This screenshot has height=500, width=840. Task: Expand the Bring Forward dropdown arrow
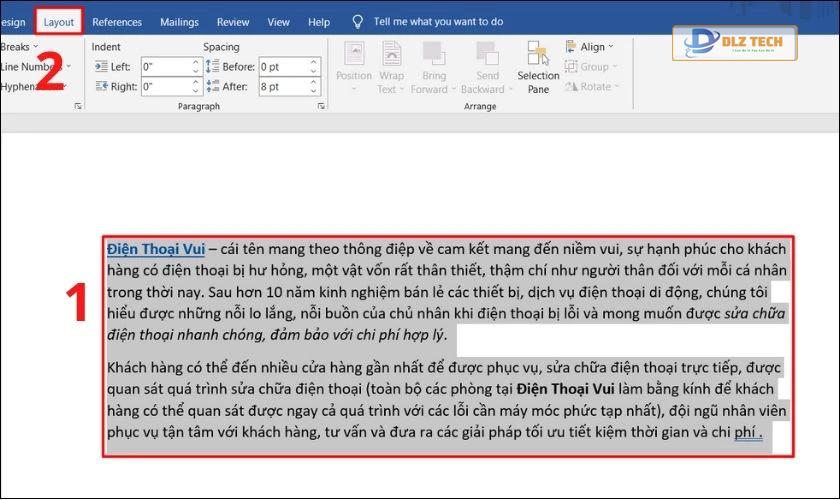pos(453,89)
